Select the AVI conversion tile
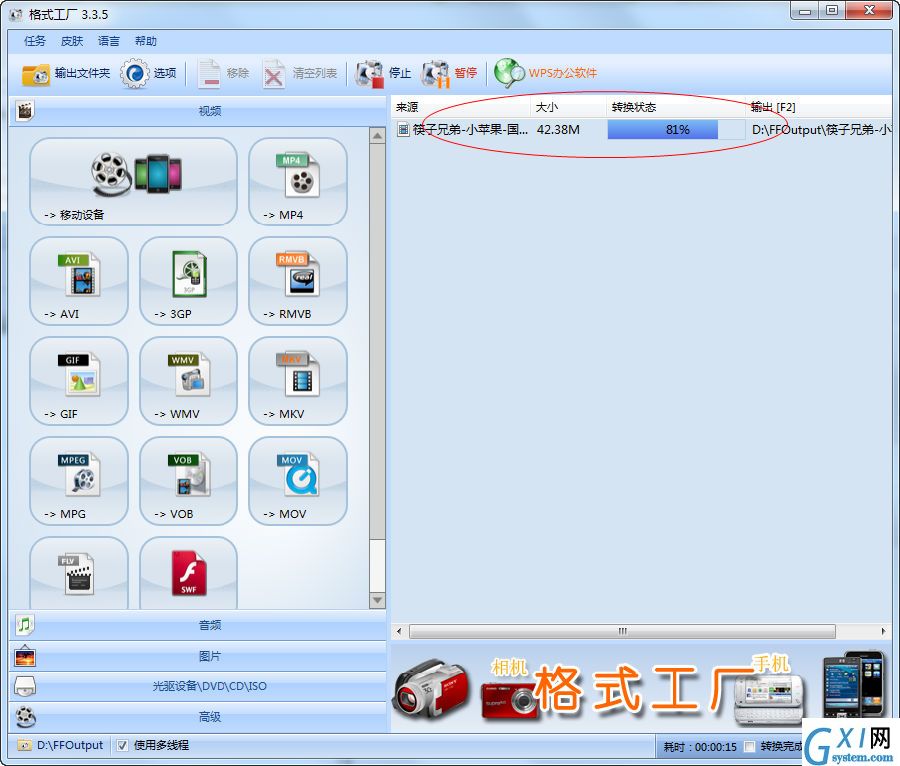The height and width of the screenshot is (766, 900). click(x=79, y=281)
